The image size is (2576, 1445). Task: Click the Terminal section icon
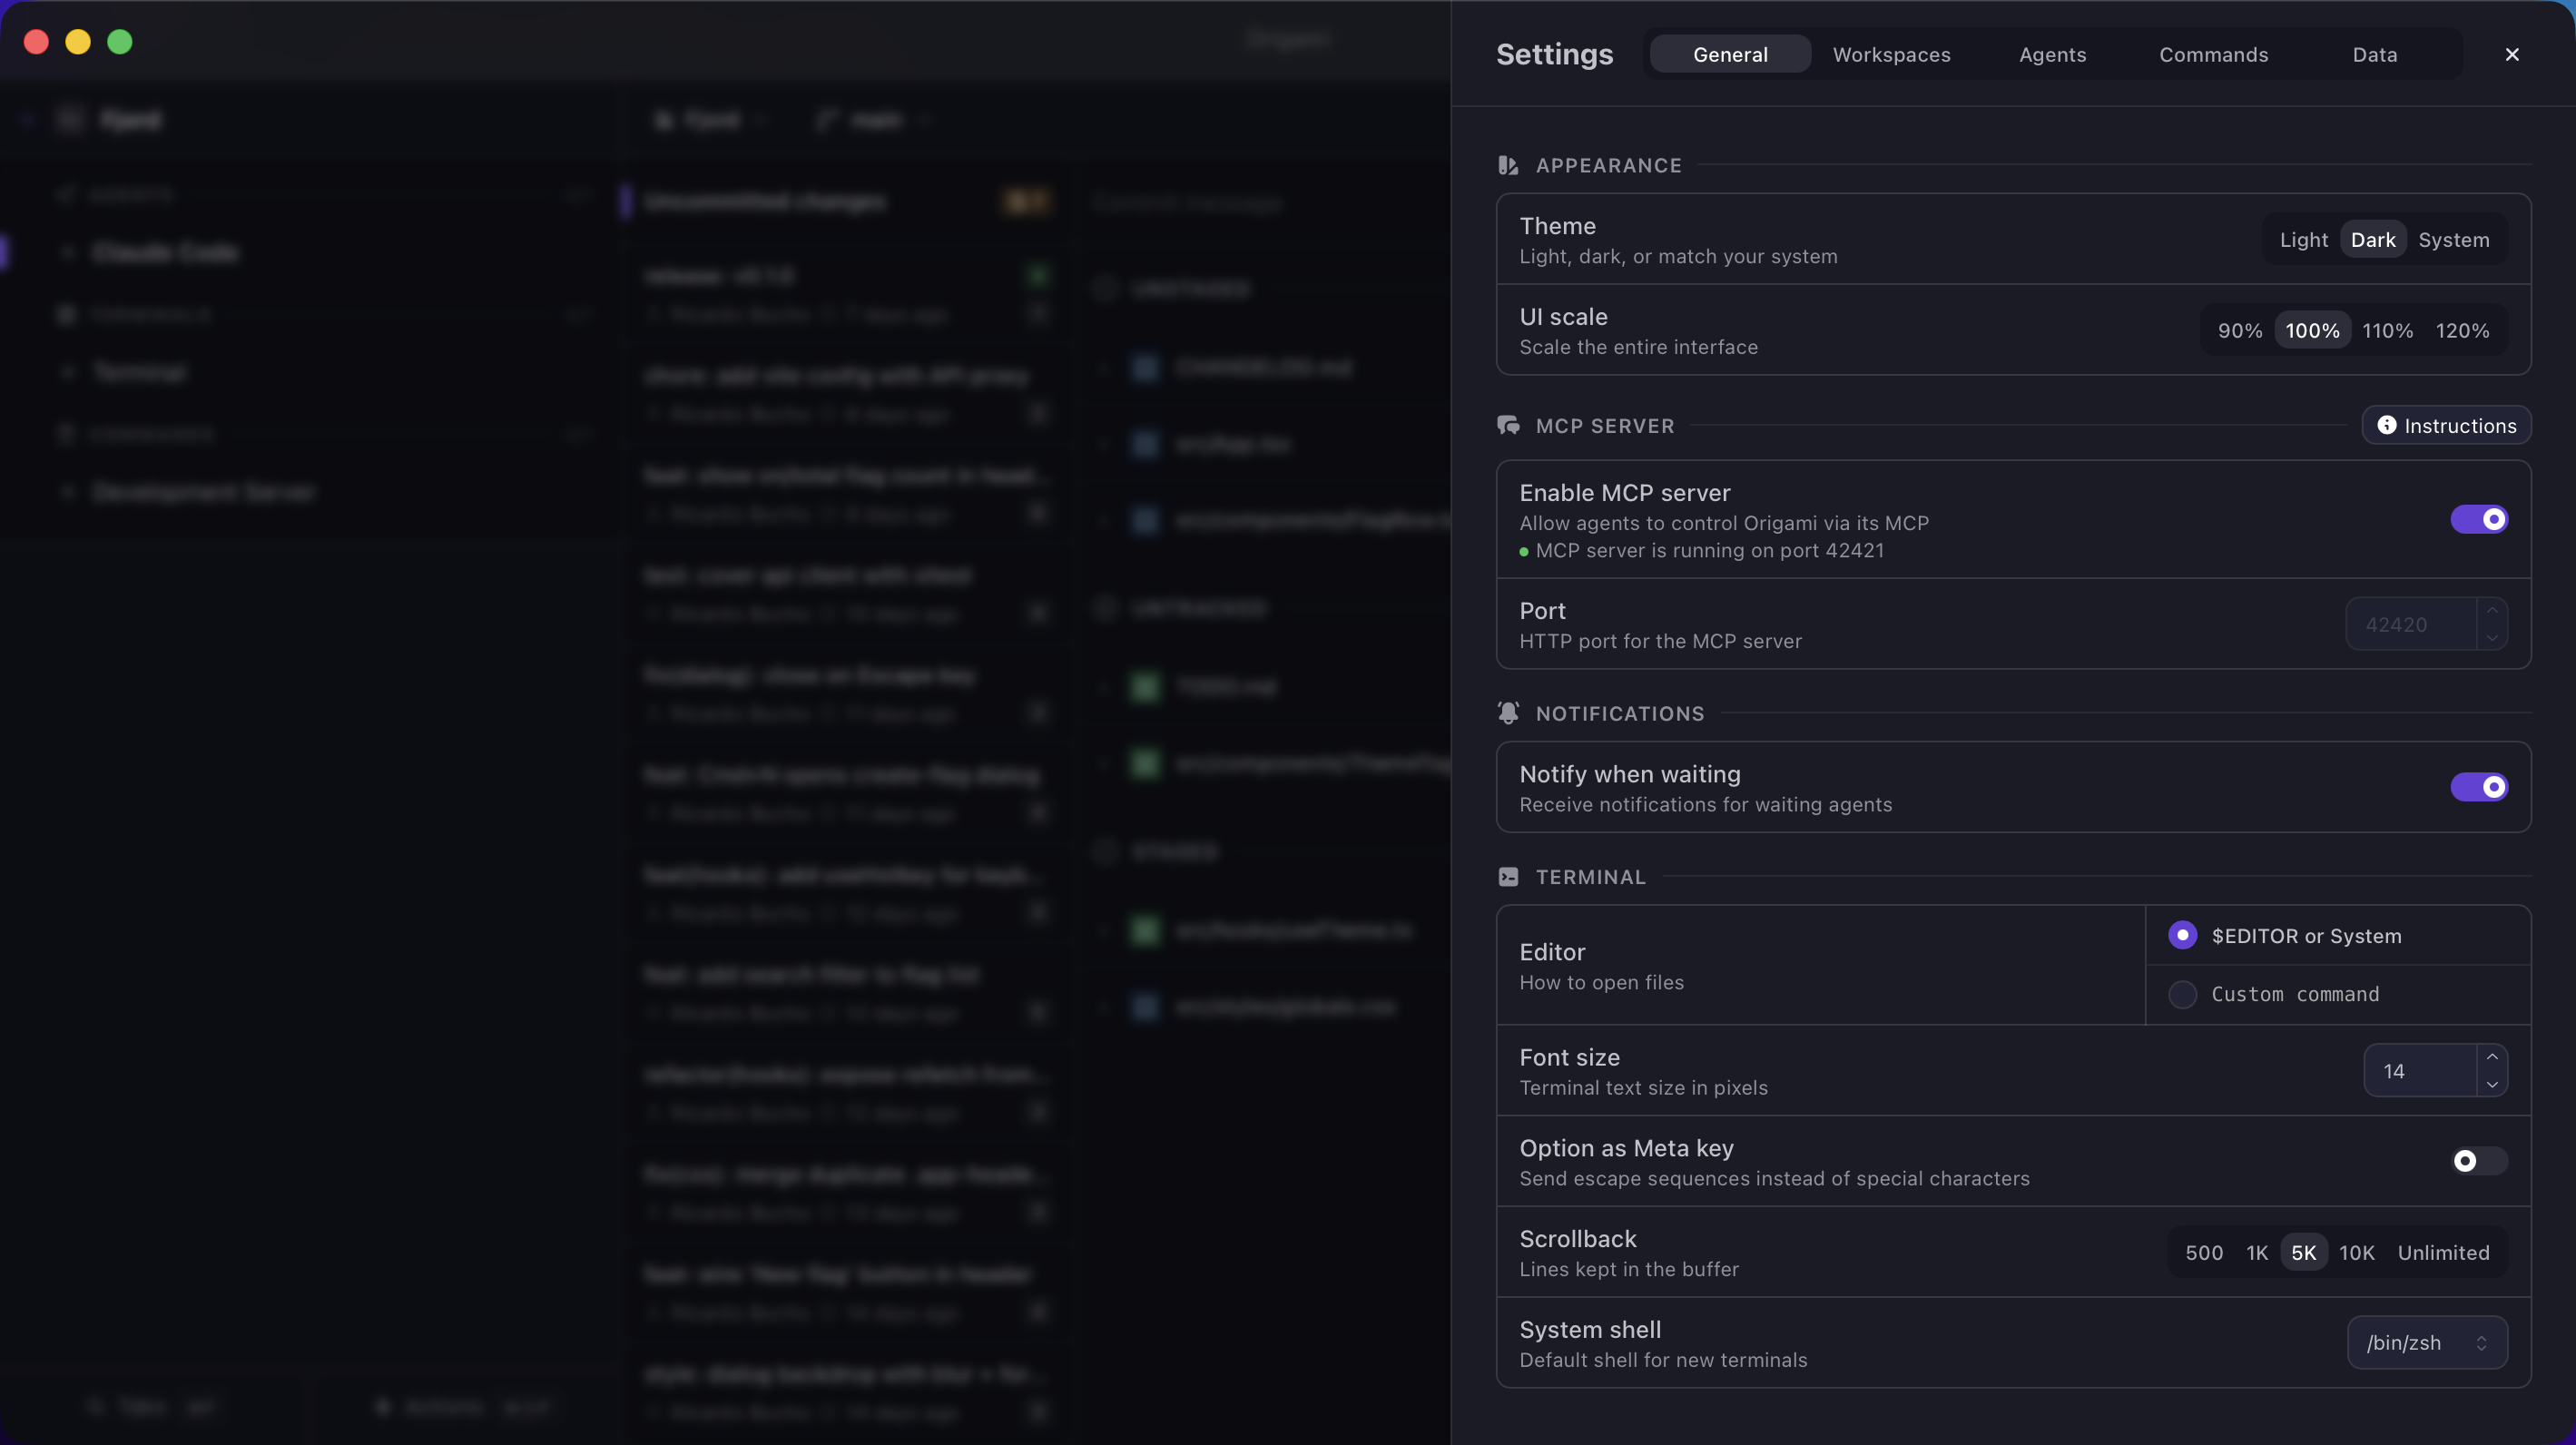coord(1508,876)
